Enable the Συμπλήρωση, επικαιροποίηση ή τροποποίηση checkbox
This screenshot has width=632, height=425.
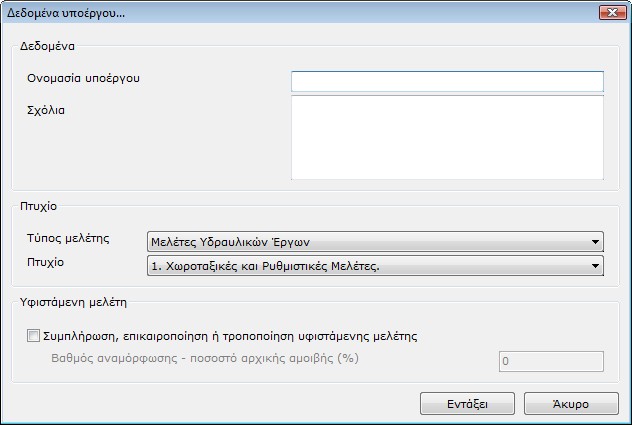pyautogui.click(x=35, y=336)
